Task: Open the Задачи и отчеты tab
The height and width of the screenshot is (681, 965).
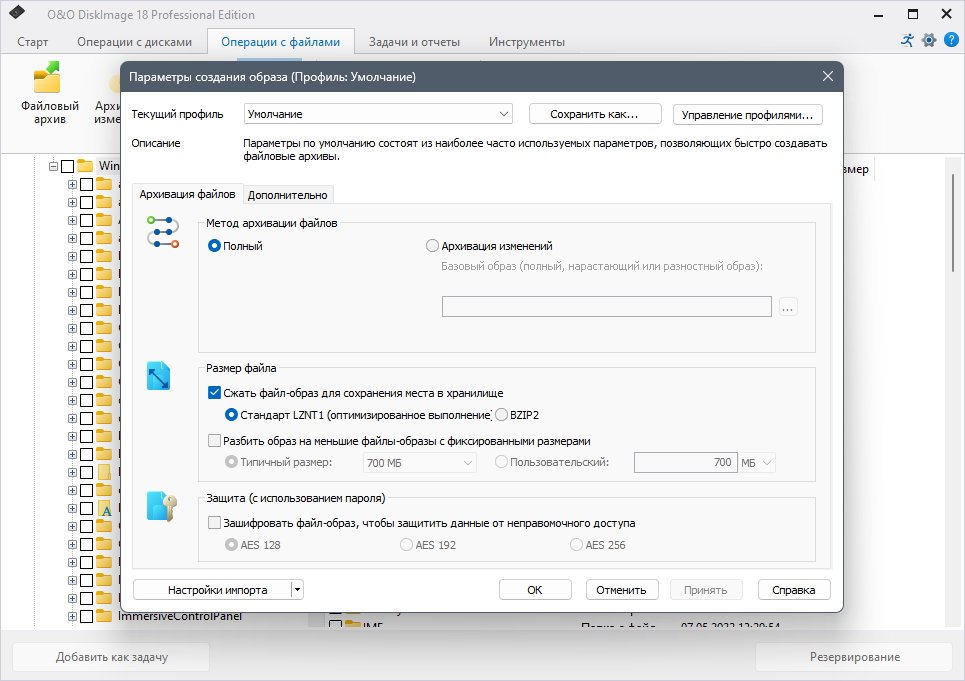Action: (414, 42)
